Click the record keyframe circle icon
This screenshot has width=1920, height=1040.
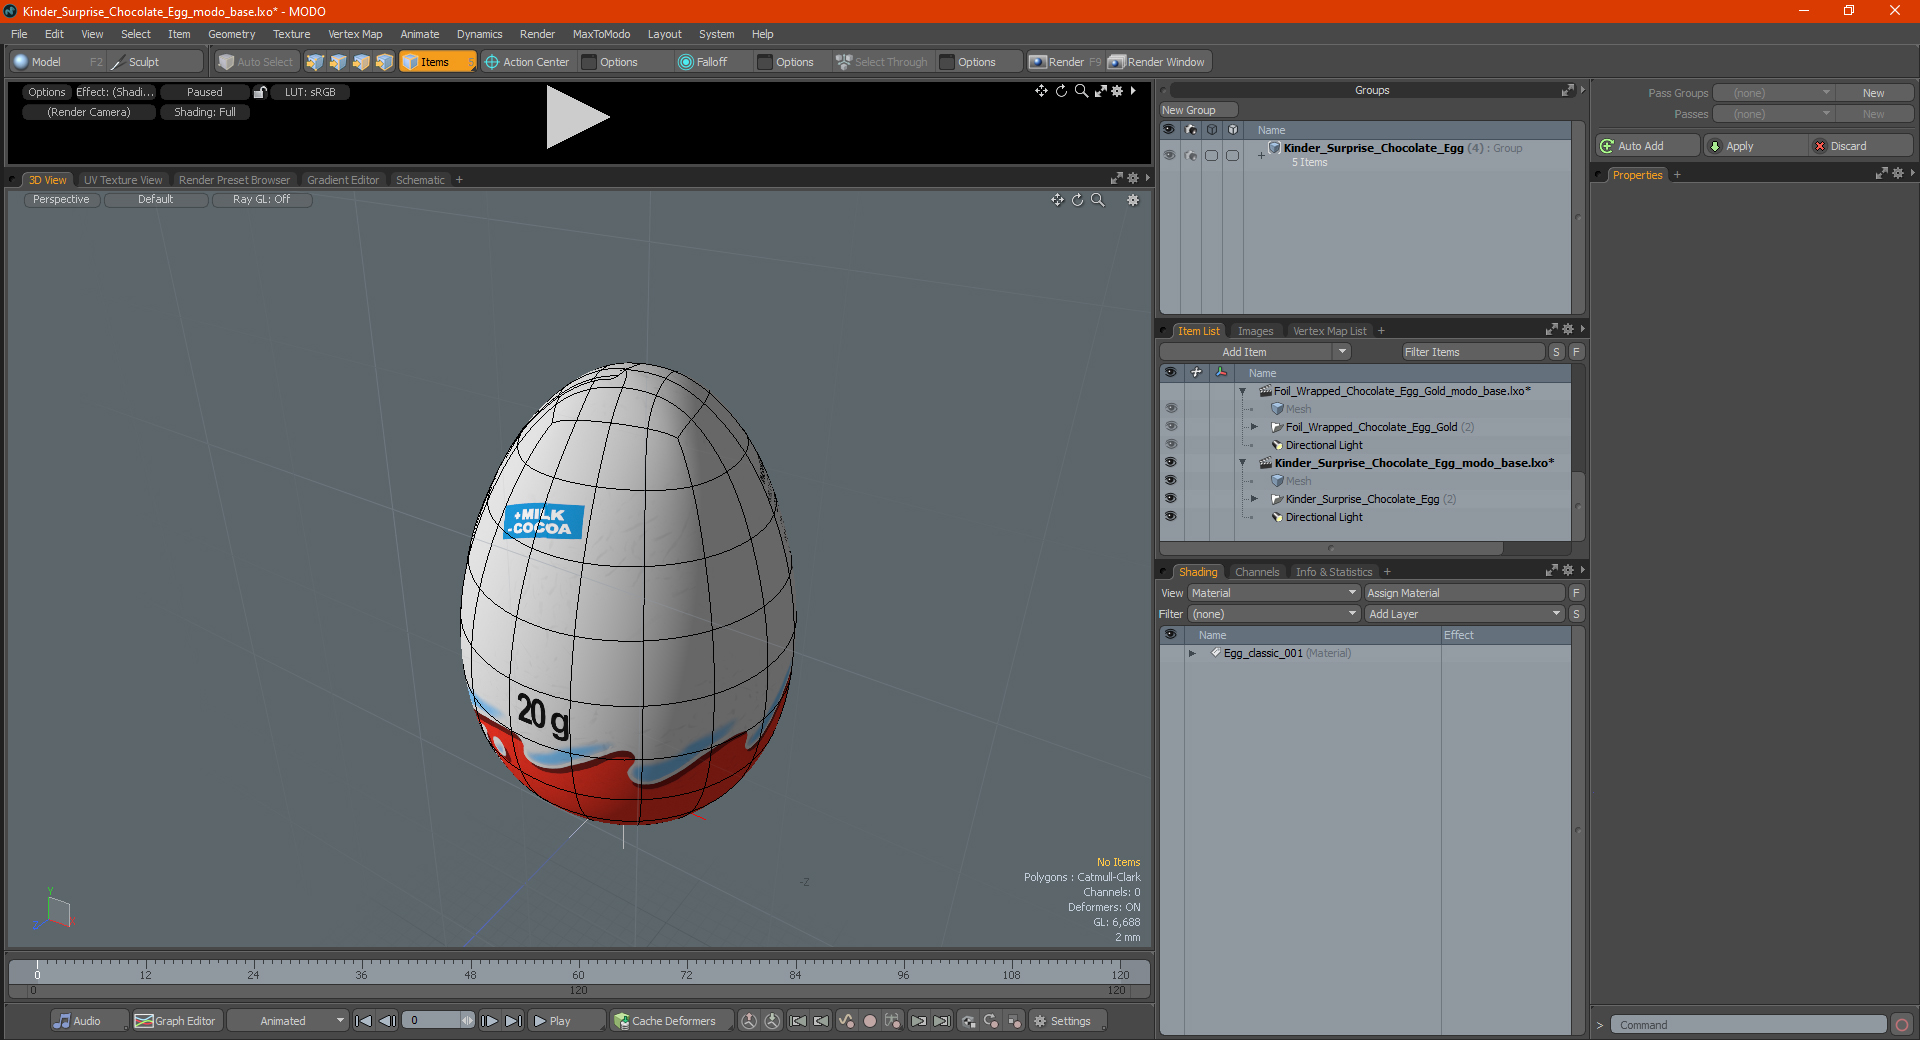point(870,1021)
